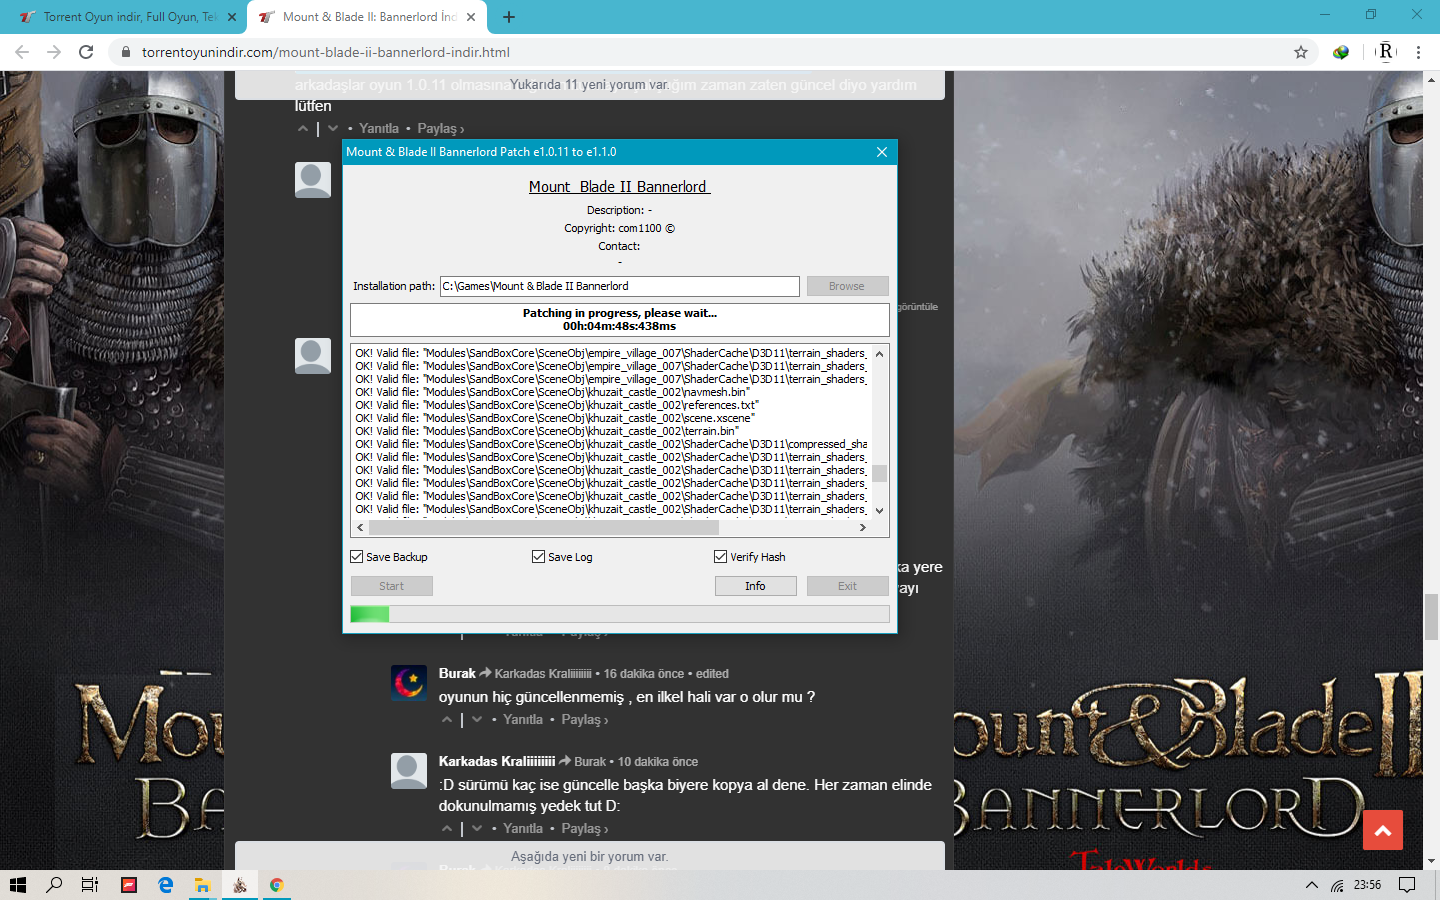The width and height of the screenshot is (1440, 900).
Task: Click the log's vertical scrollbar thumb
Action: tap(880, 474)
